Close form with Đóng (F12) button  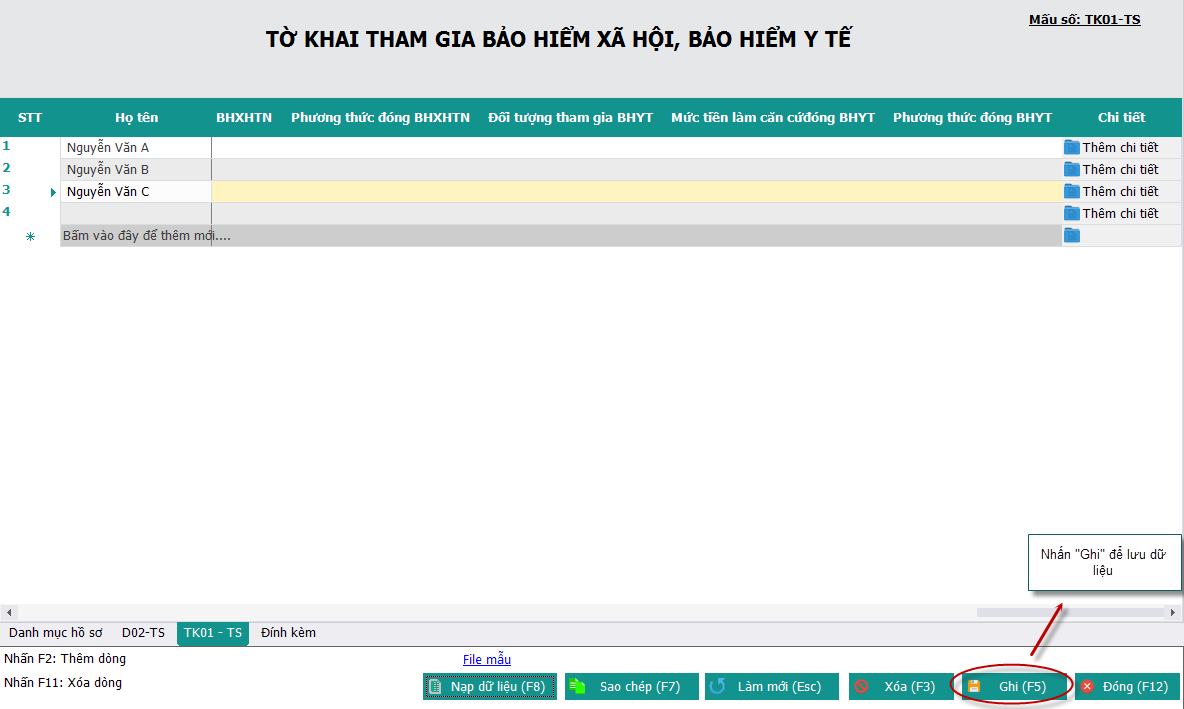[x=1127, y=686]
